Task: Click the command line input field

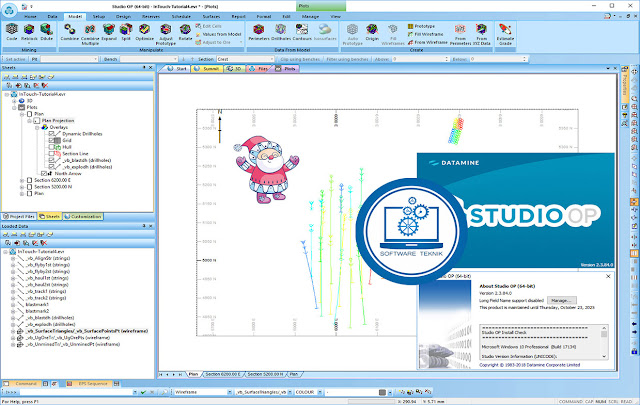Action: 76,392
